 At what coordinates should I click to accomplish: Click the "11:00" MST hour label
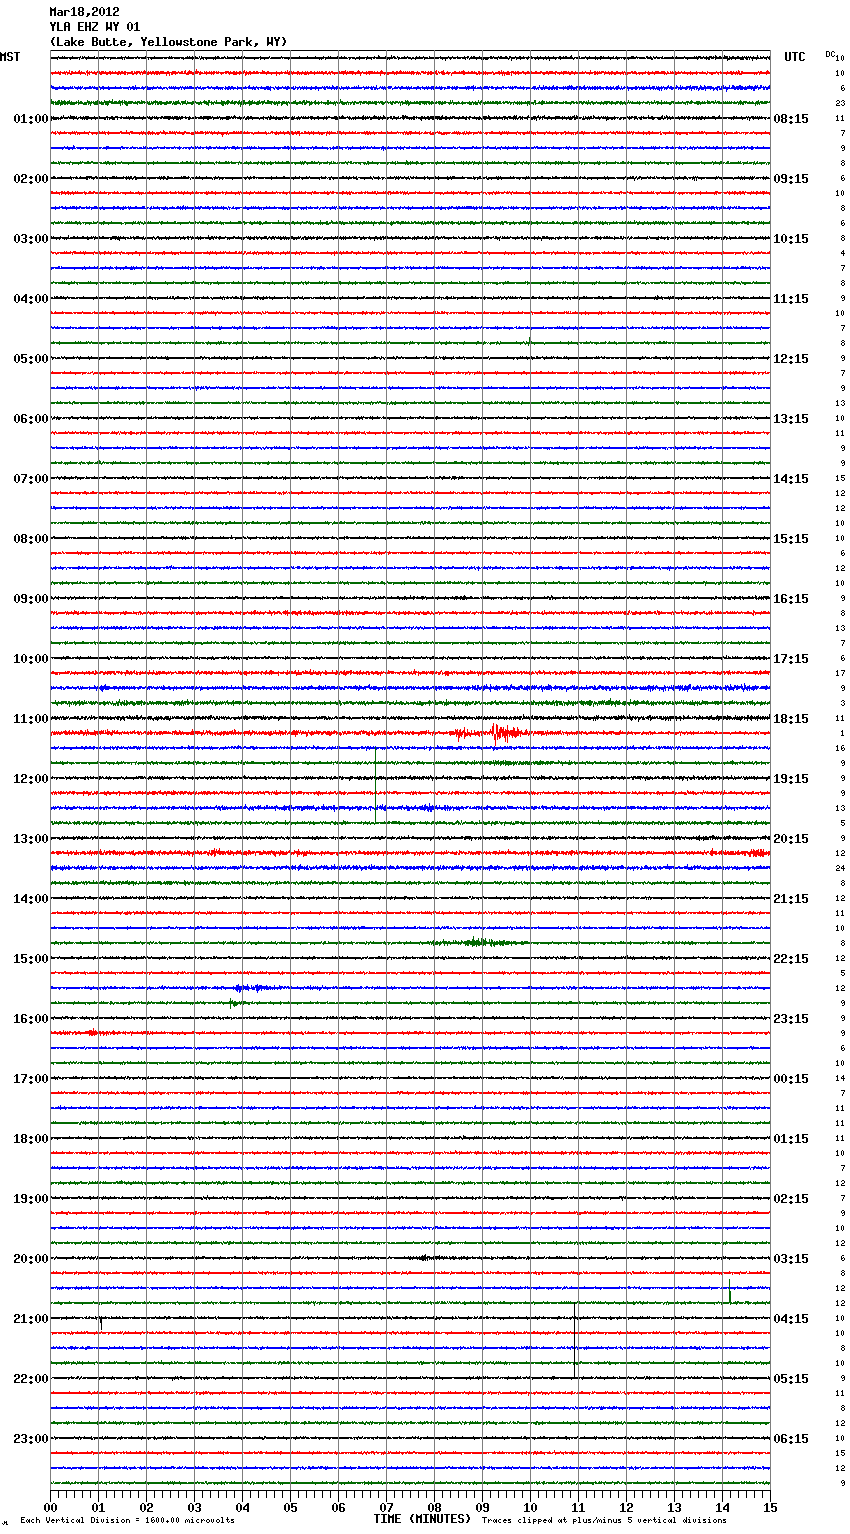[31, 719]
